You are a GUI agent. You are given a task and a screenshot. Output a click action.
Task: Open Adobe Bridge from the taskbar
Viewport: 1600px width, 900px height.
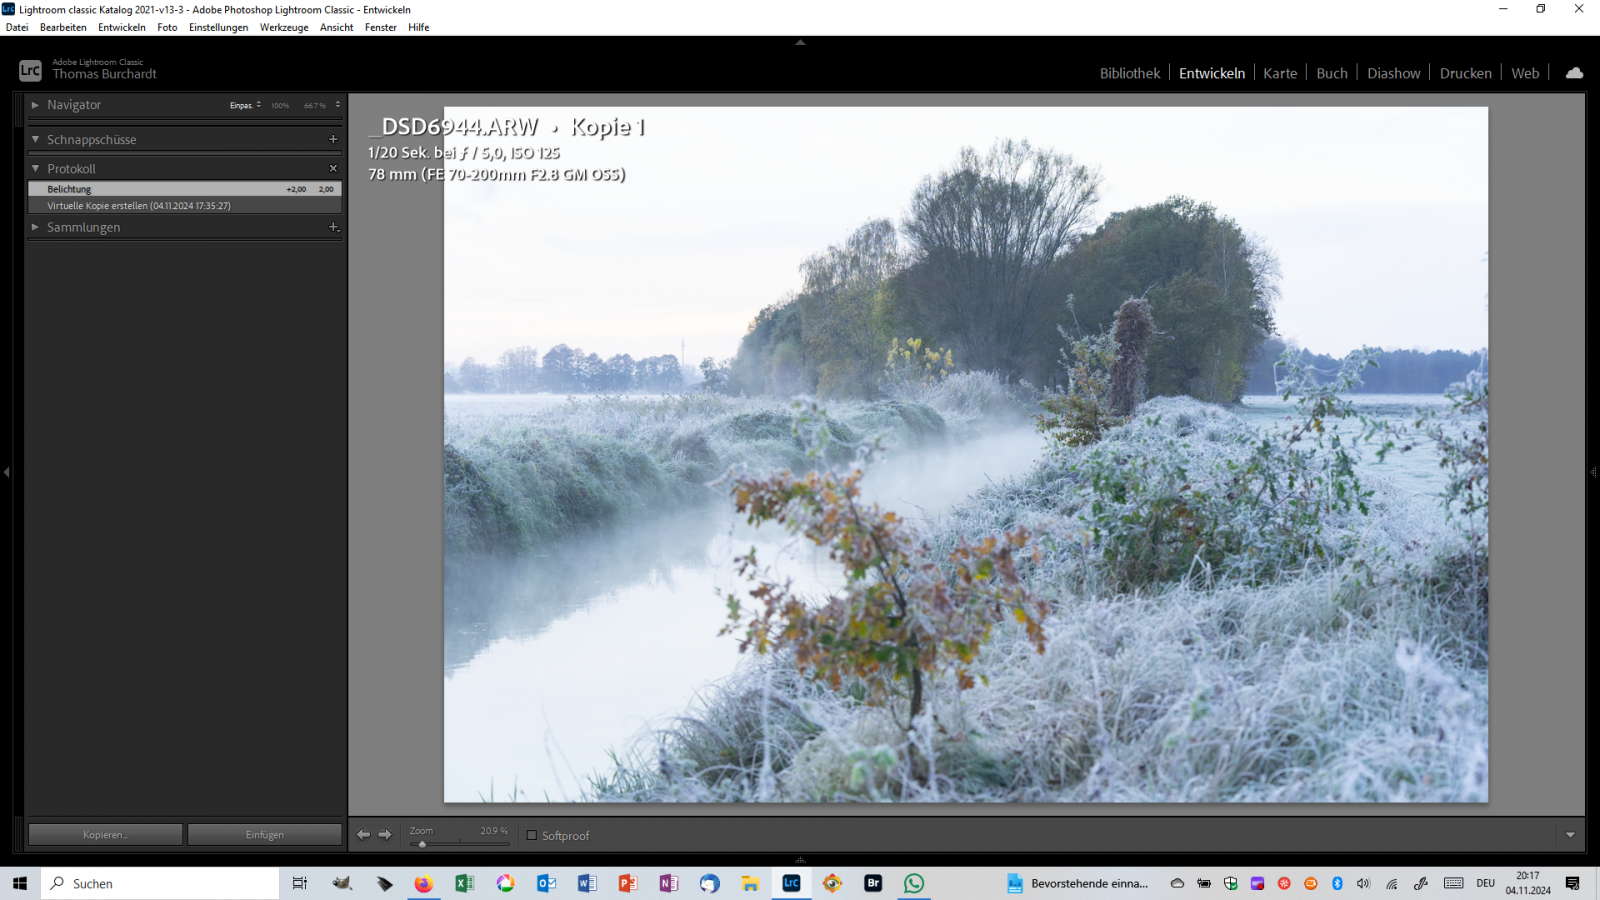click(873, 883)
